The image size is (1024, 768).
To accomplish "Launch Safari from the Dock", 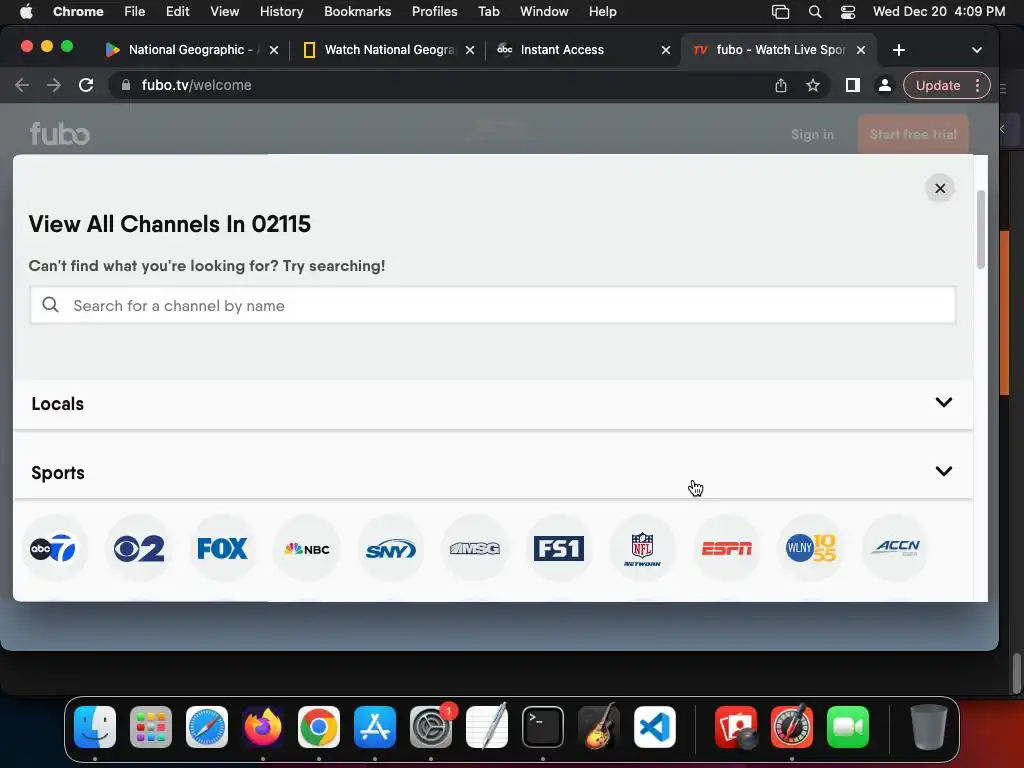I will pos(206,727).
